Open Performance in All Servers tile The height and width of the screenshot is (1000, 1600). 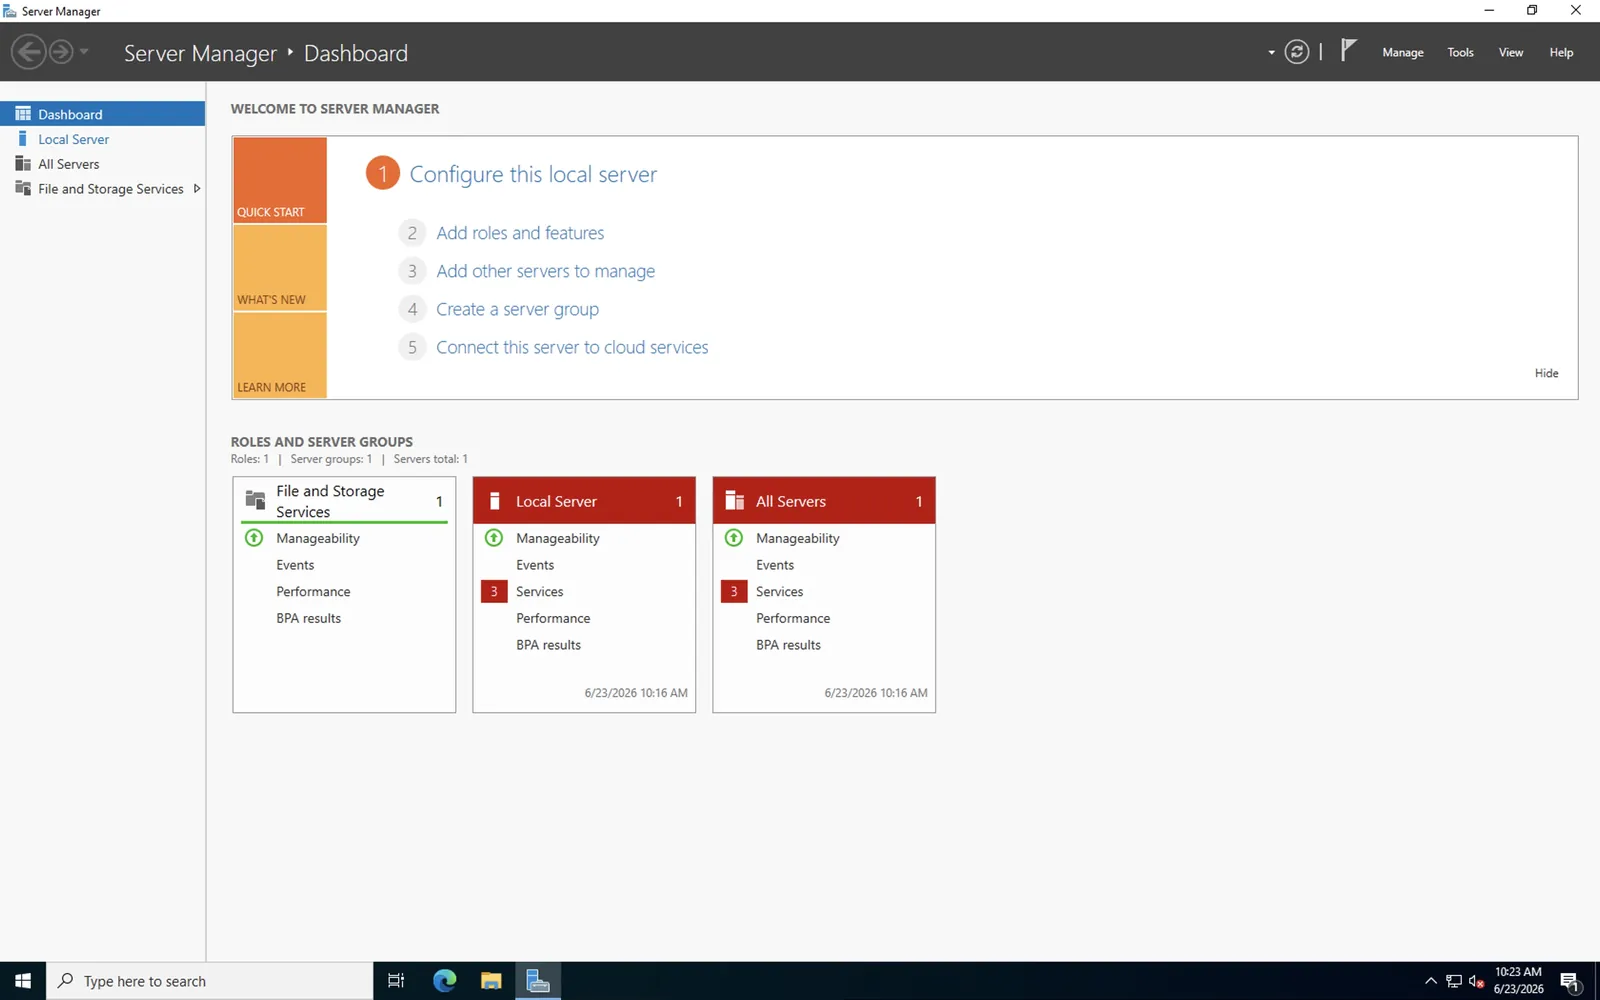click(793, 619)
